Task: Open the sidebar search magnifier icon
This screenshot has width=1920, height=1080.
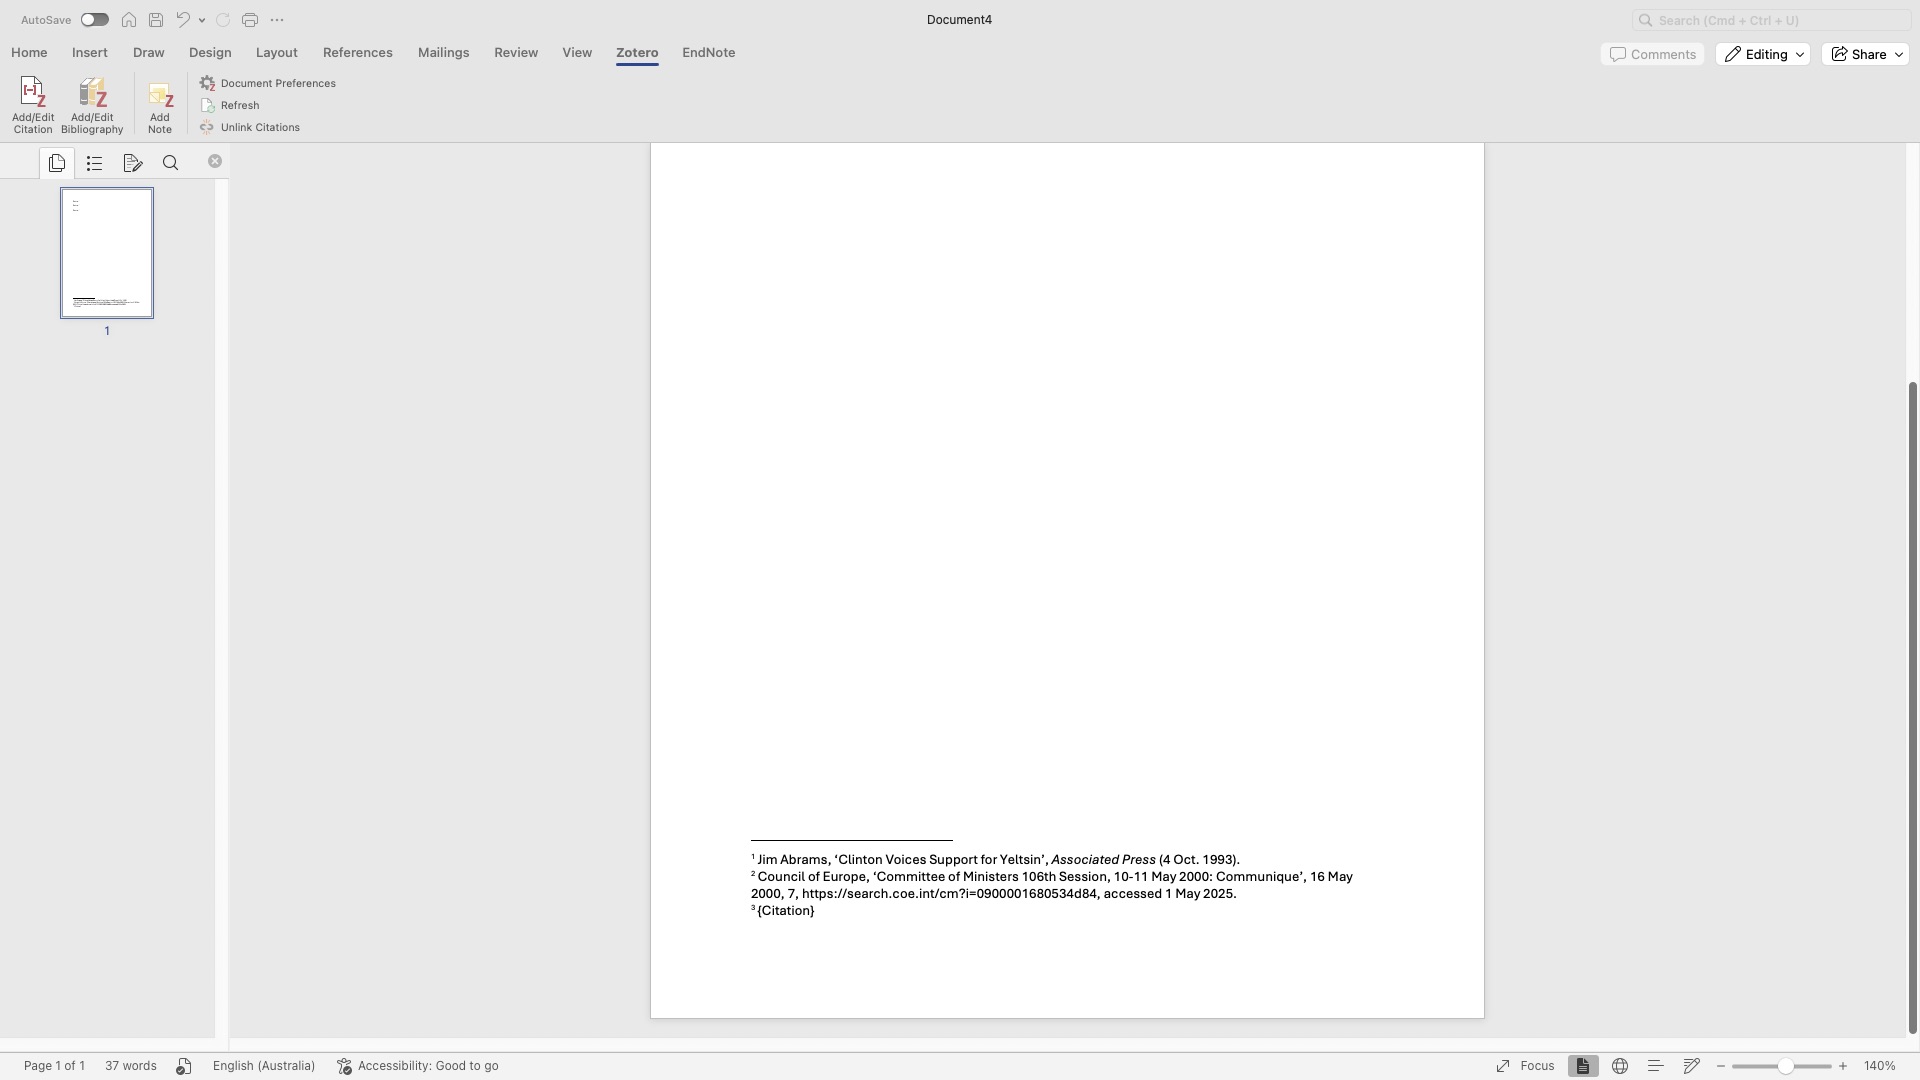Action: click(x=171, y=163)
